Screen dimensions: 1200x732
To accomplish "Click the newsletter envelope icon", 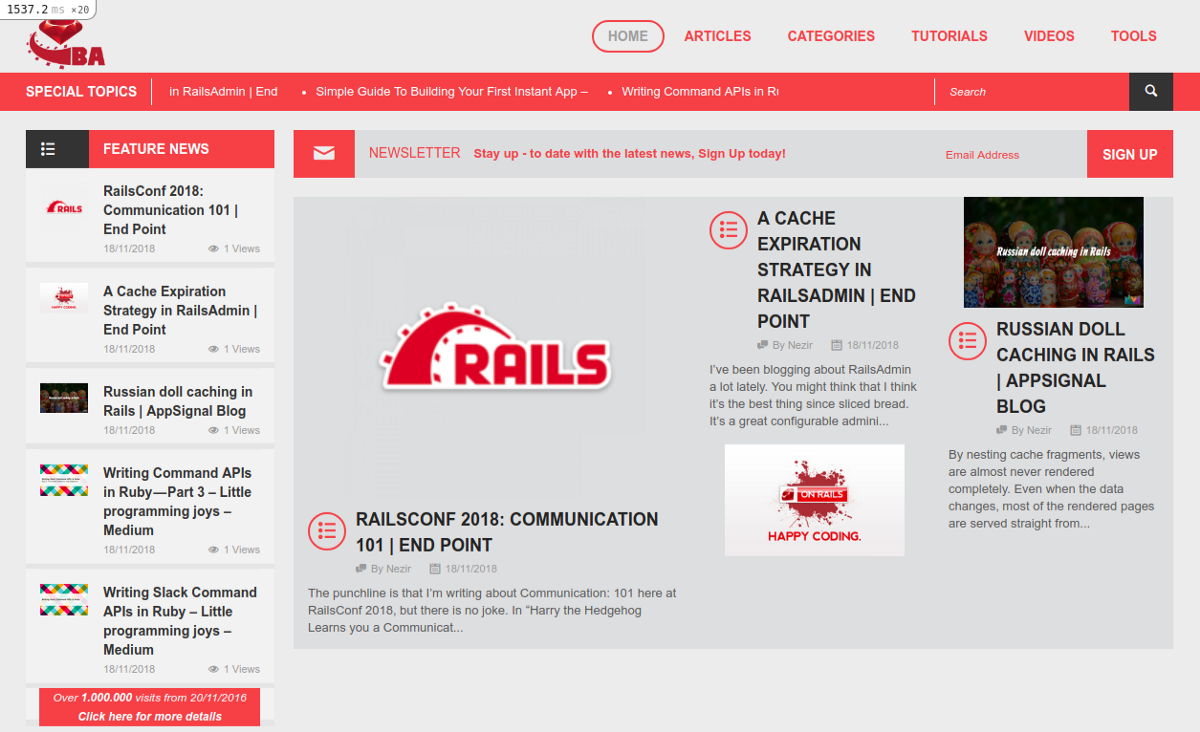I will point(324,154).
